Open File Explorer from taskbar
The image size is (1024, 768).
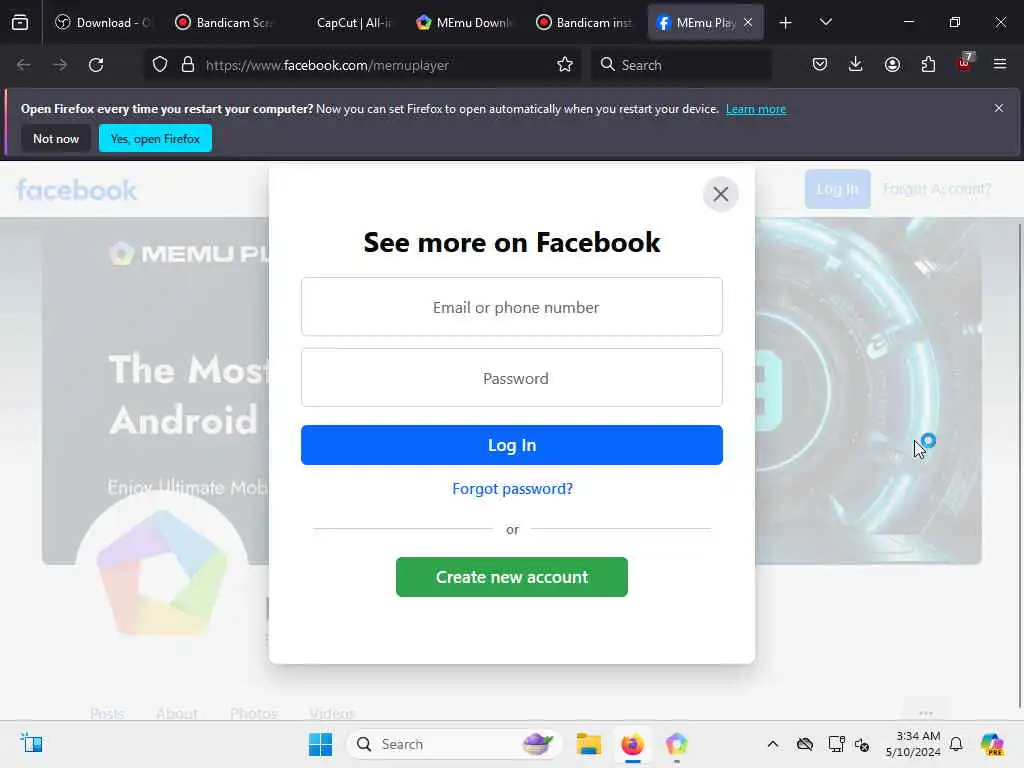(x=588, y=744)
